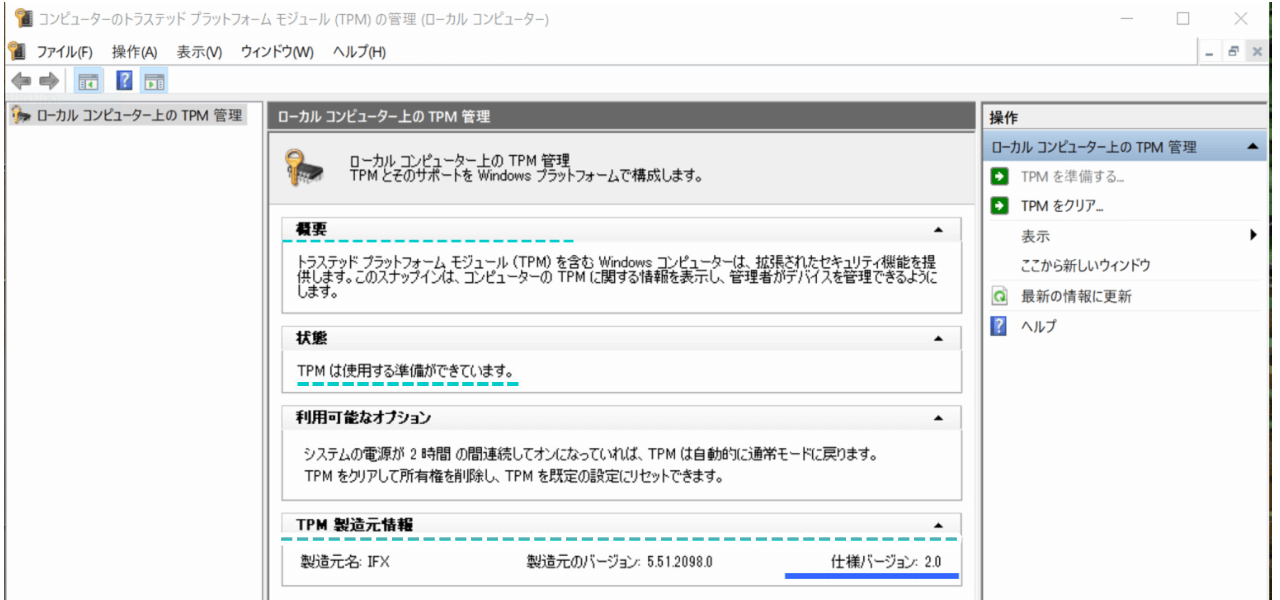Click 最新の情報に更新 action
Image resolution: width=1280 pixels, height=600 pixels.
click(x=1077, y=296)
